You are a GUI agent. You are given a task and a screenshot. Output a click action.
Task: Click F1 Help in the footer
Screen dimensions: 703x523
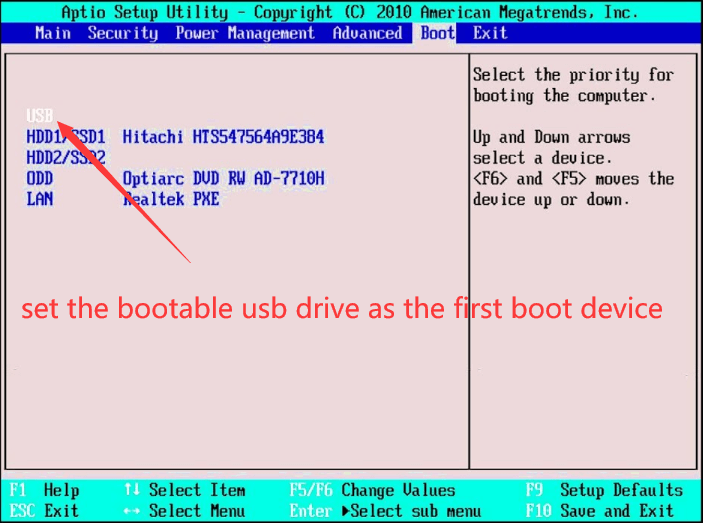point(45,490)
